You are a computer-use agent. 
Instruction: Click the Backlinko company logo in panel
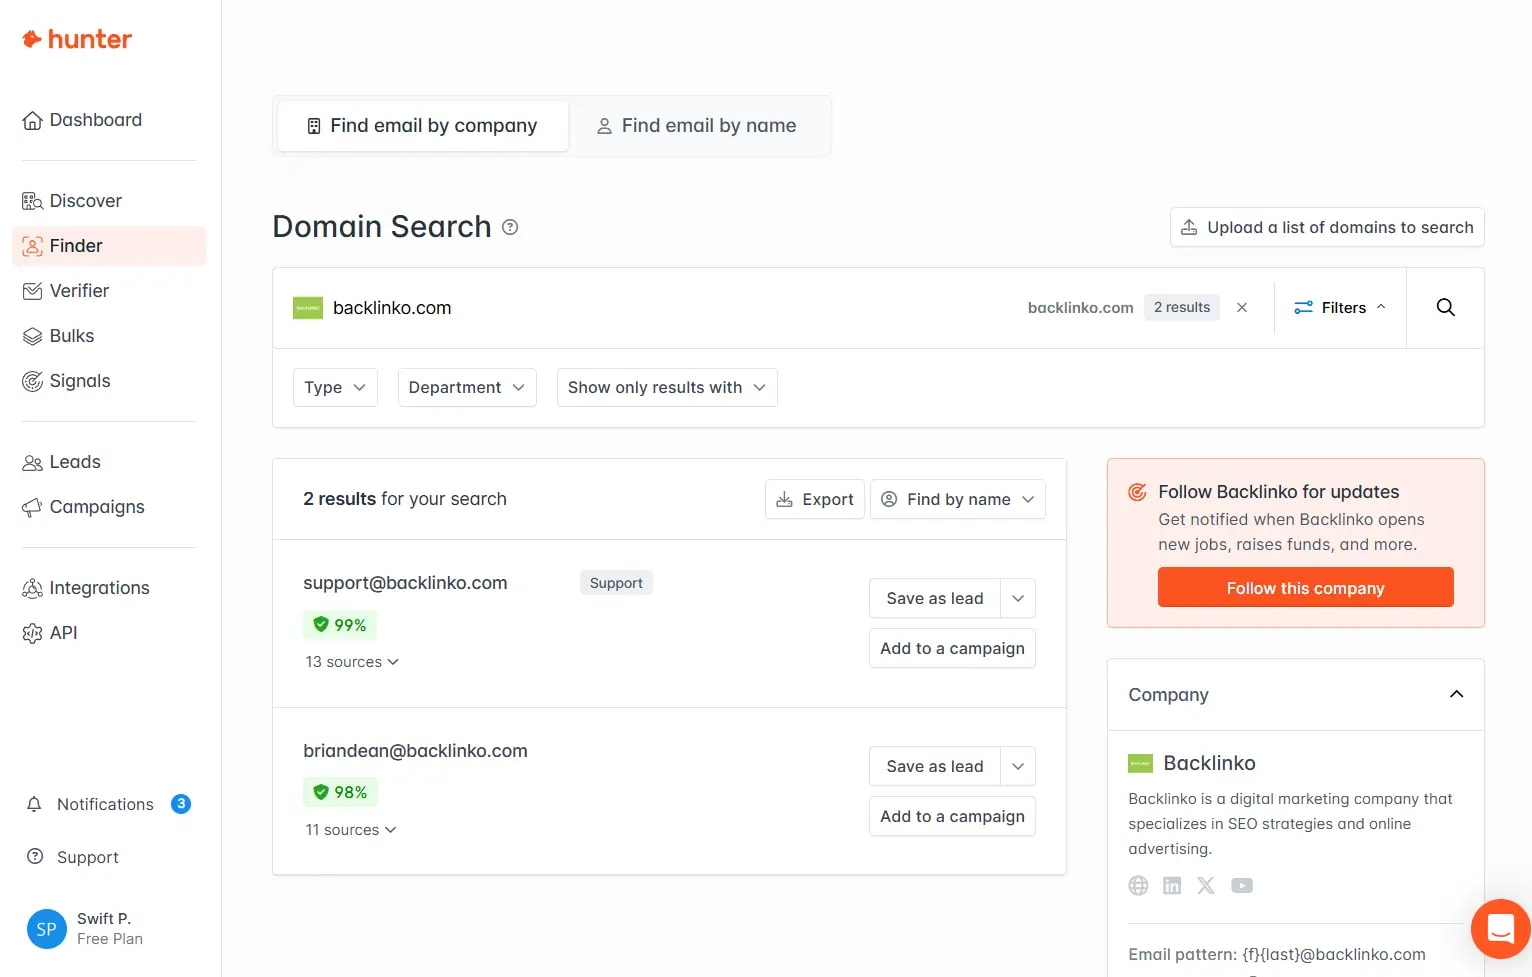tap(1140, 763)
